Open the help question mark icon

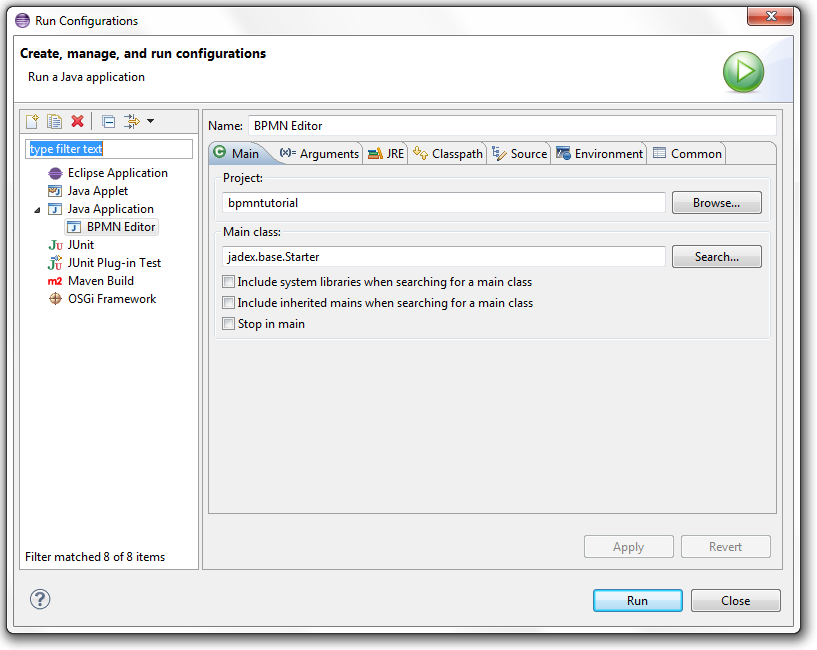40,599
